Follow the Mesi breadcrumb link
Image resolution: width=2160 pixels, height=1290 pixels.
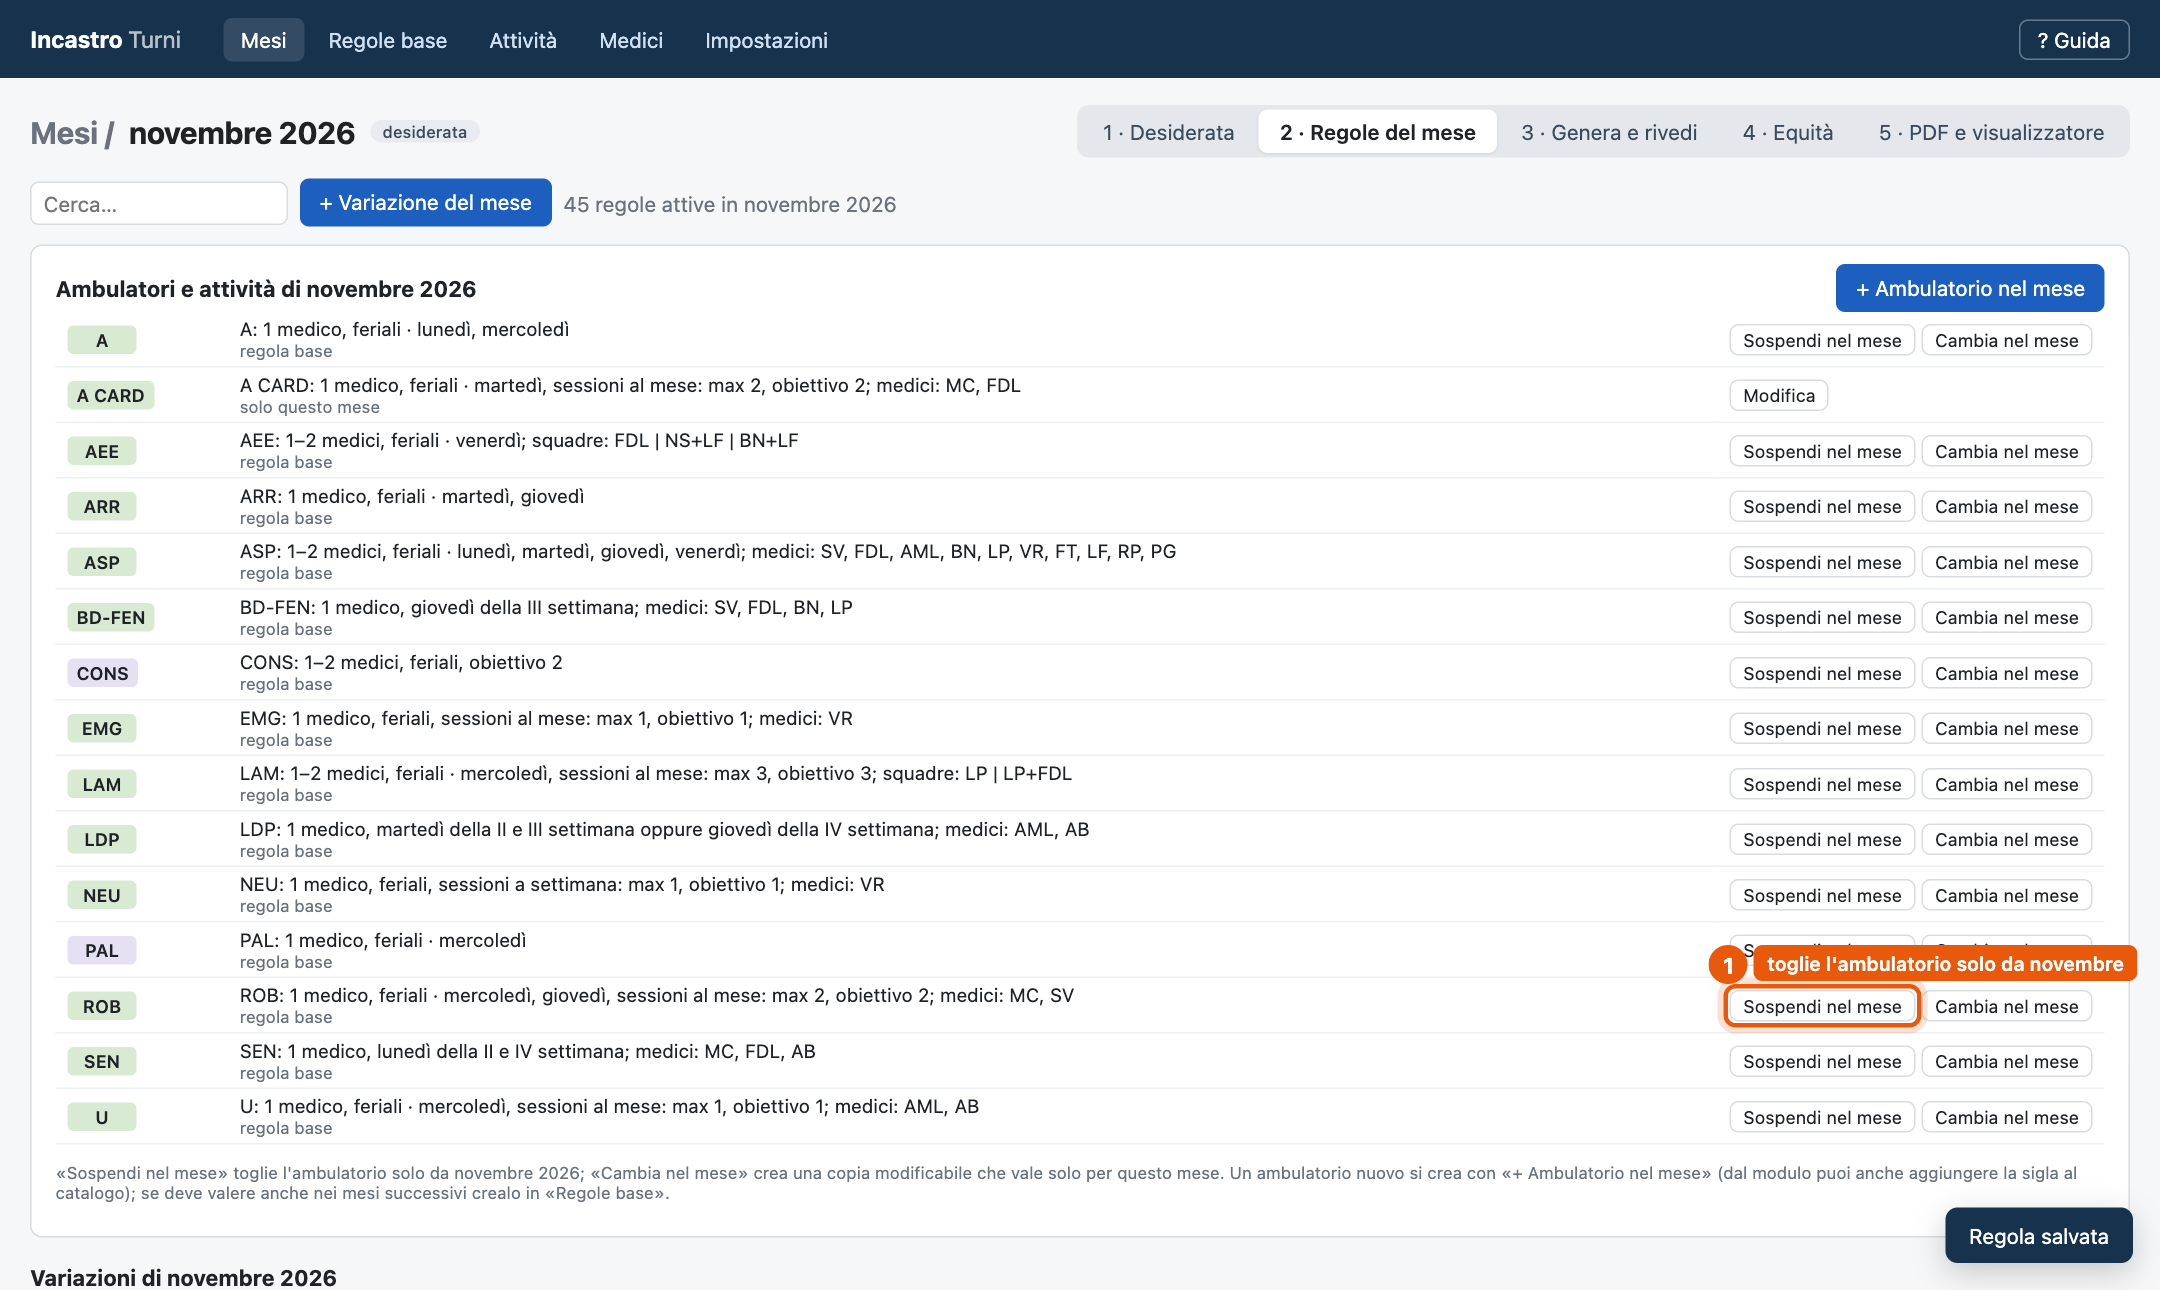tap(64, 133)
